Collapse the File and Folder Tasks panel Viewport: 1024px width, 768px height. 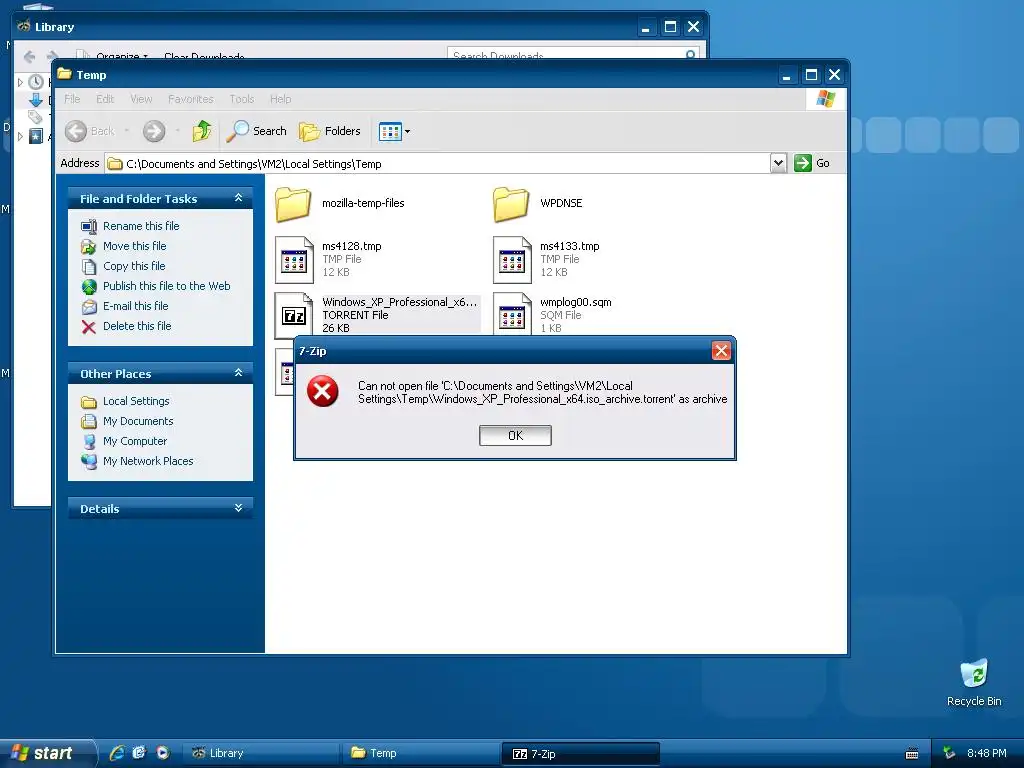(238, 198)
